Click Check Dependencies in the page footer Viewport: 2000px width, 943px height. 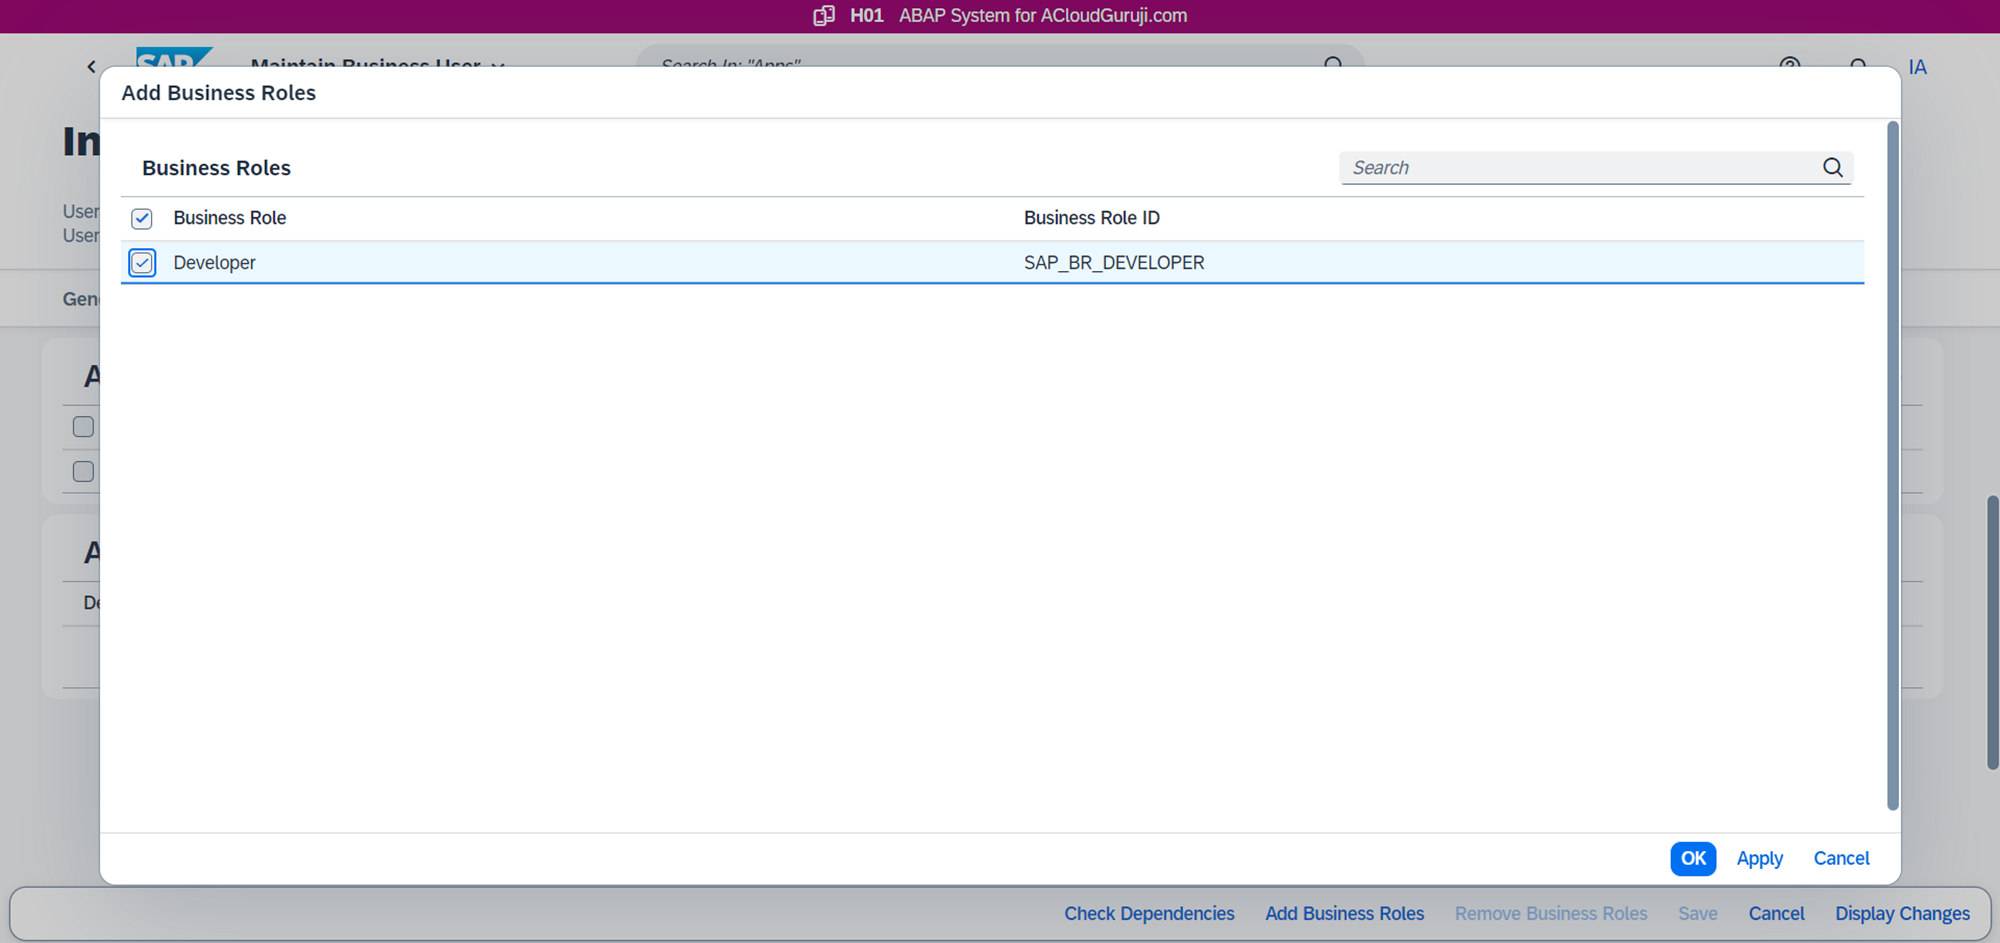1149,914
